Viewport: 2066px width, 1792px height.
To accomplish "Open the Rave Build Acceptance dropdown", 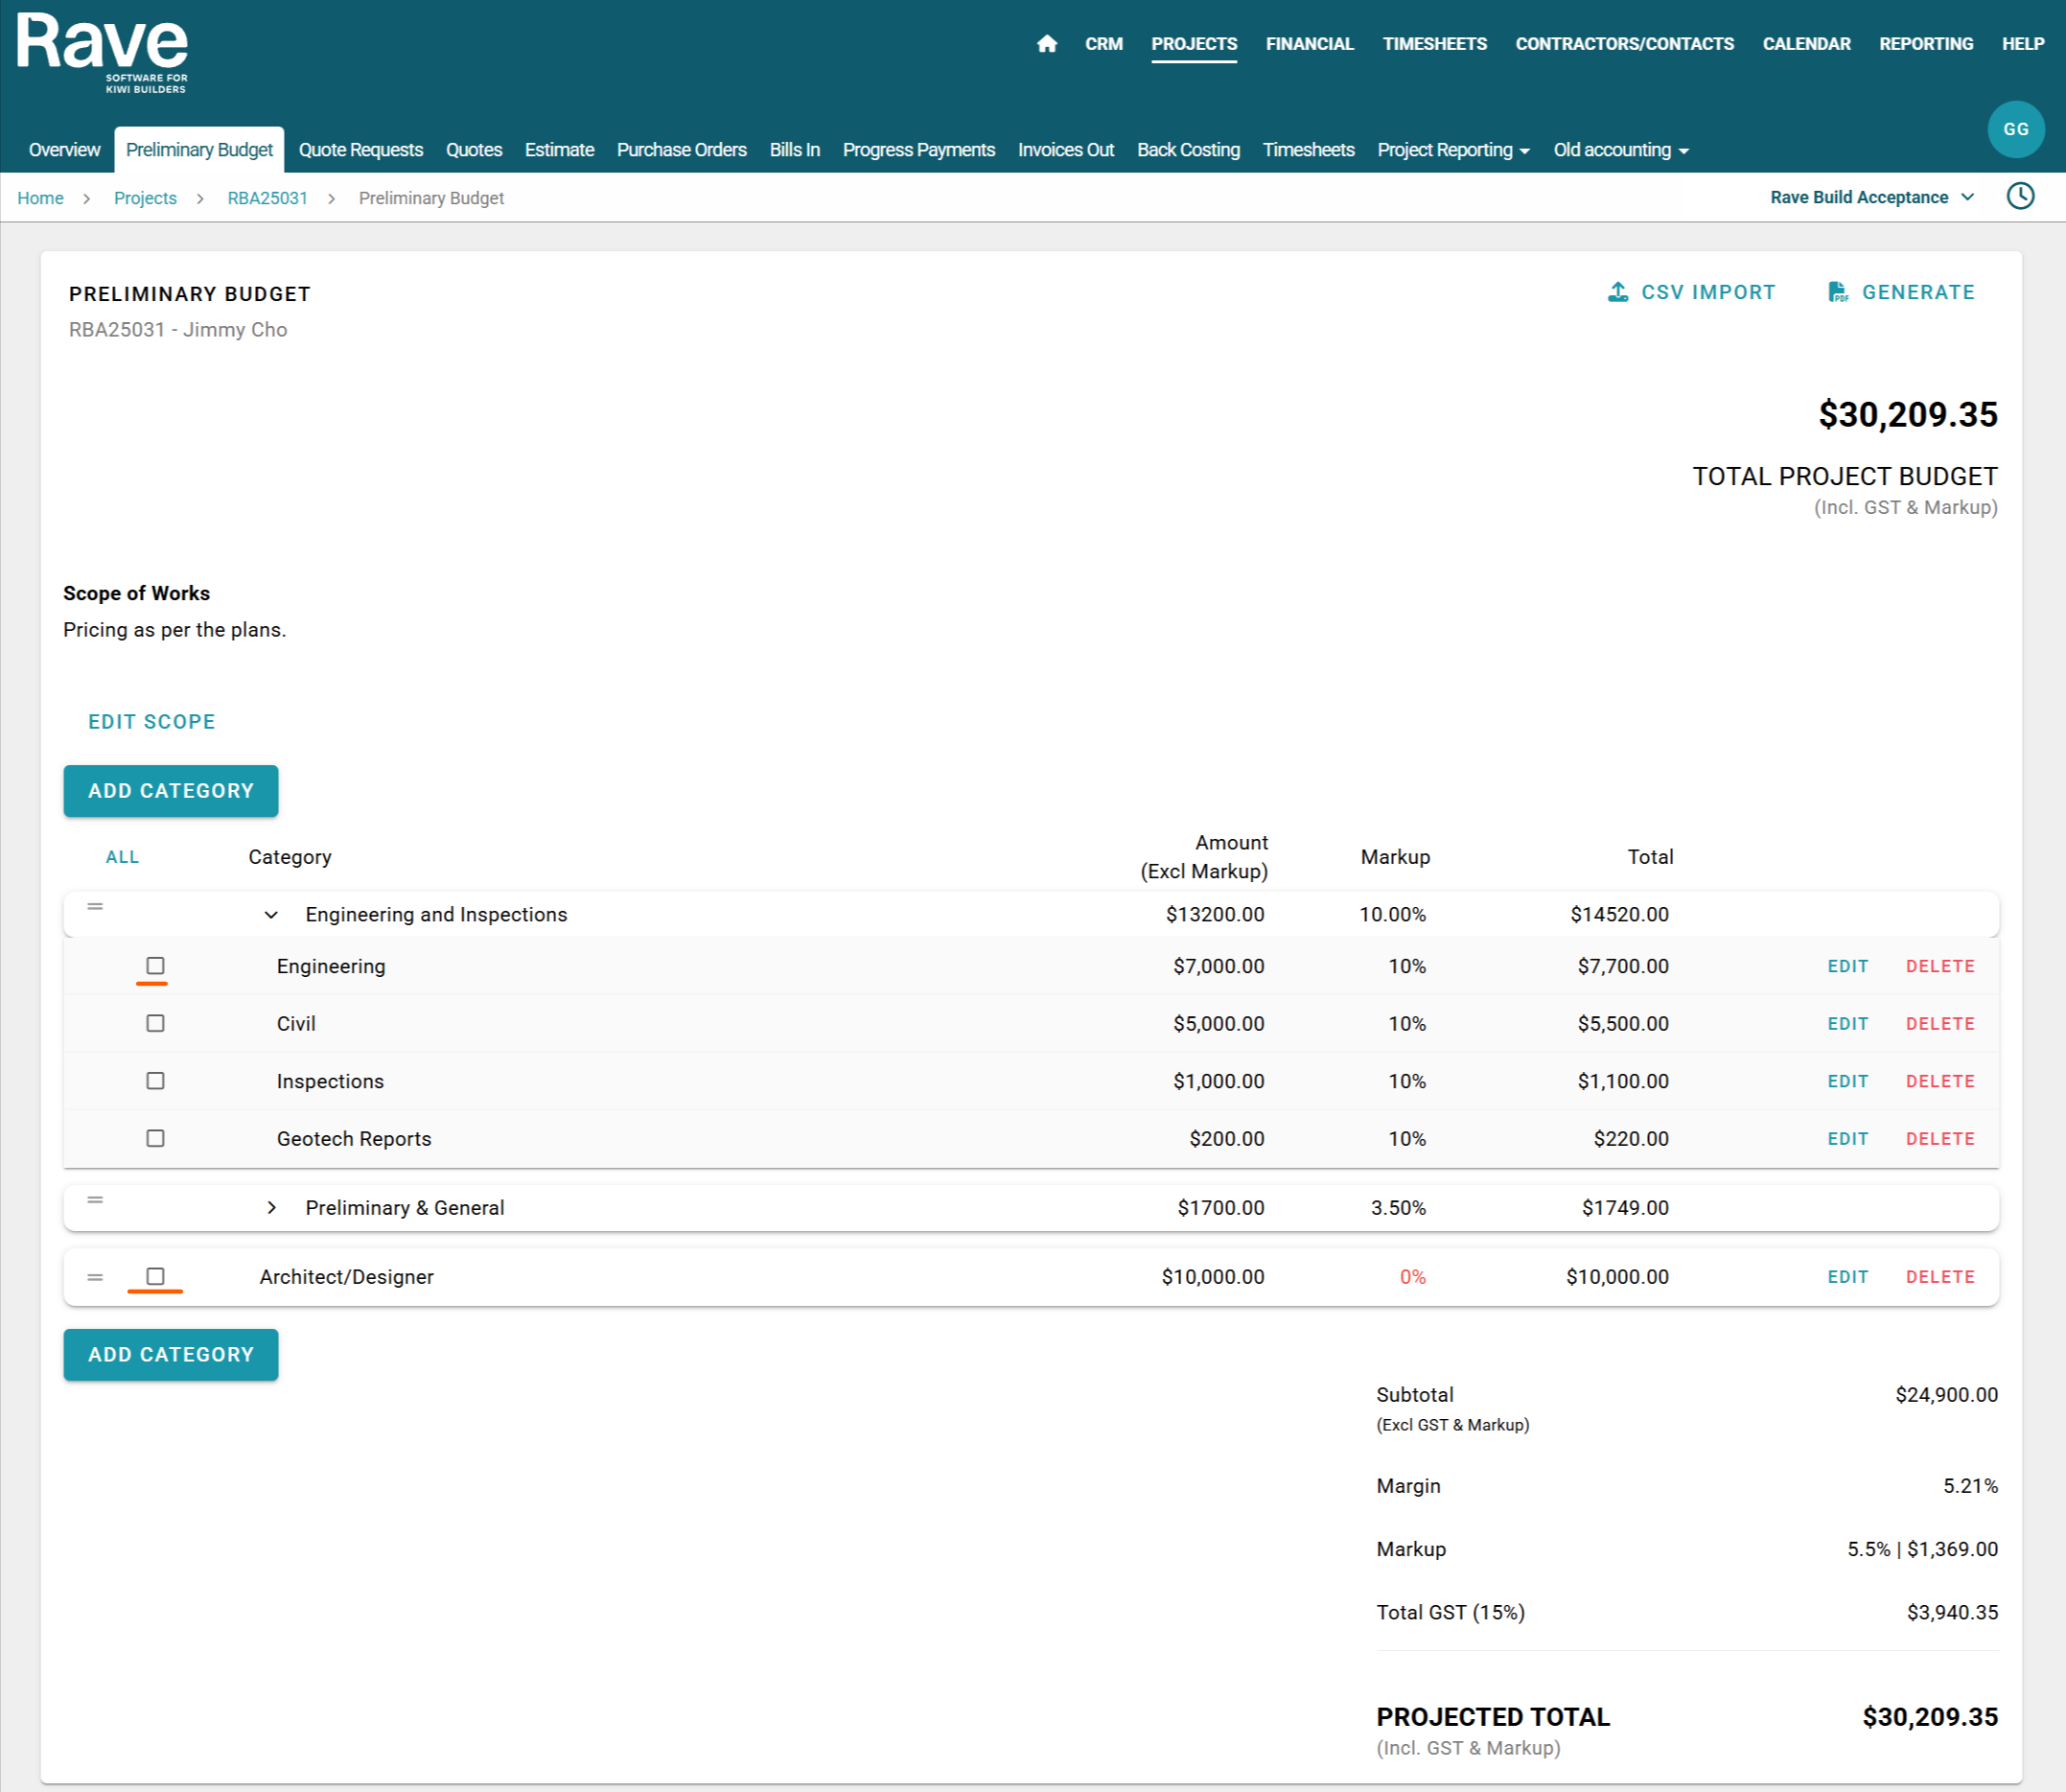I will tap(1871, 197).
